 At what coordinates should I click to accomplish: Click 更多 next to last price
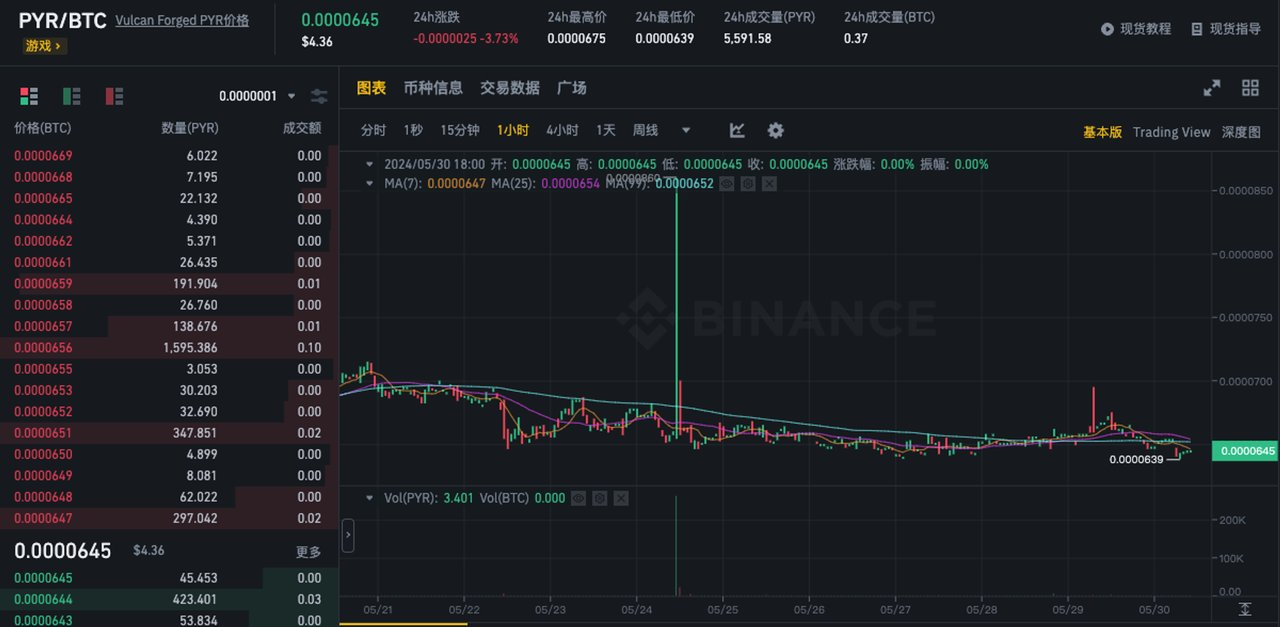coord(308,552)
